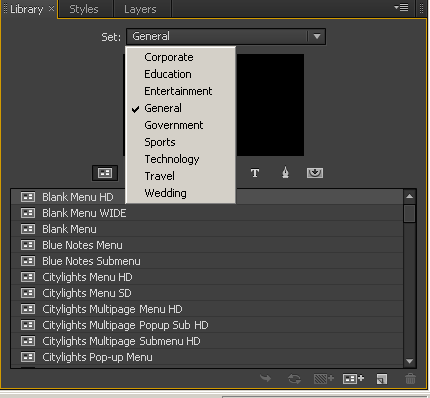Select Citylights Multipage Submenu HD
Image resolution: width=430 pixels, height=398 pixels.
pyautogui.click(x=207, y=341)
